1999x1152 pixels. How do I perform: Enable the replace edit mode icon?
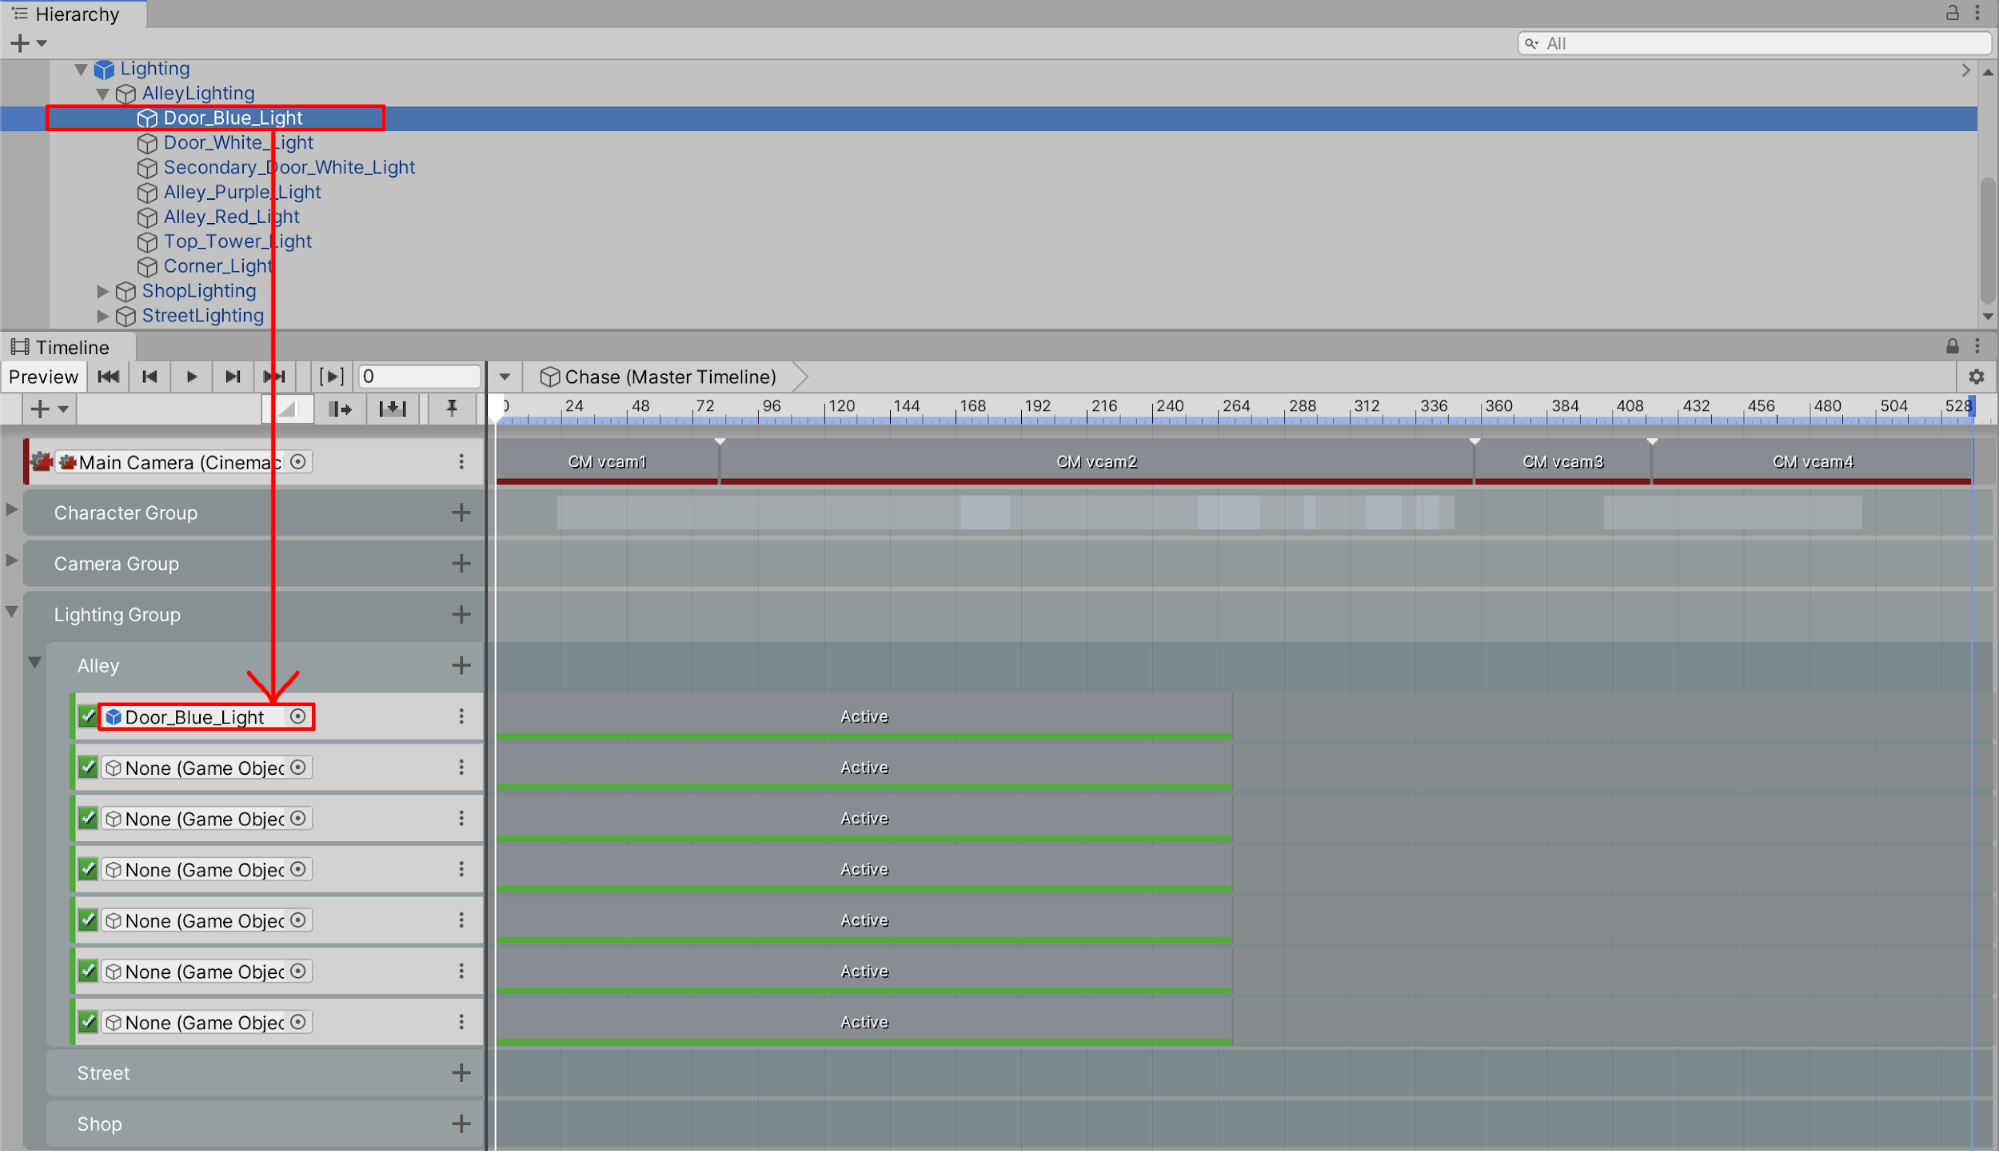click(x=392, y=408)
